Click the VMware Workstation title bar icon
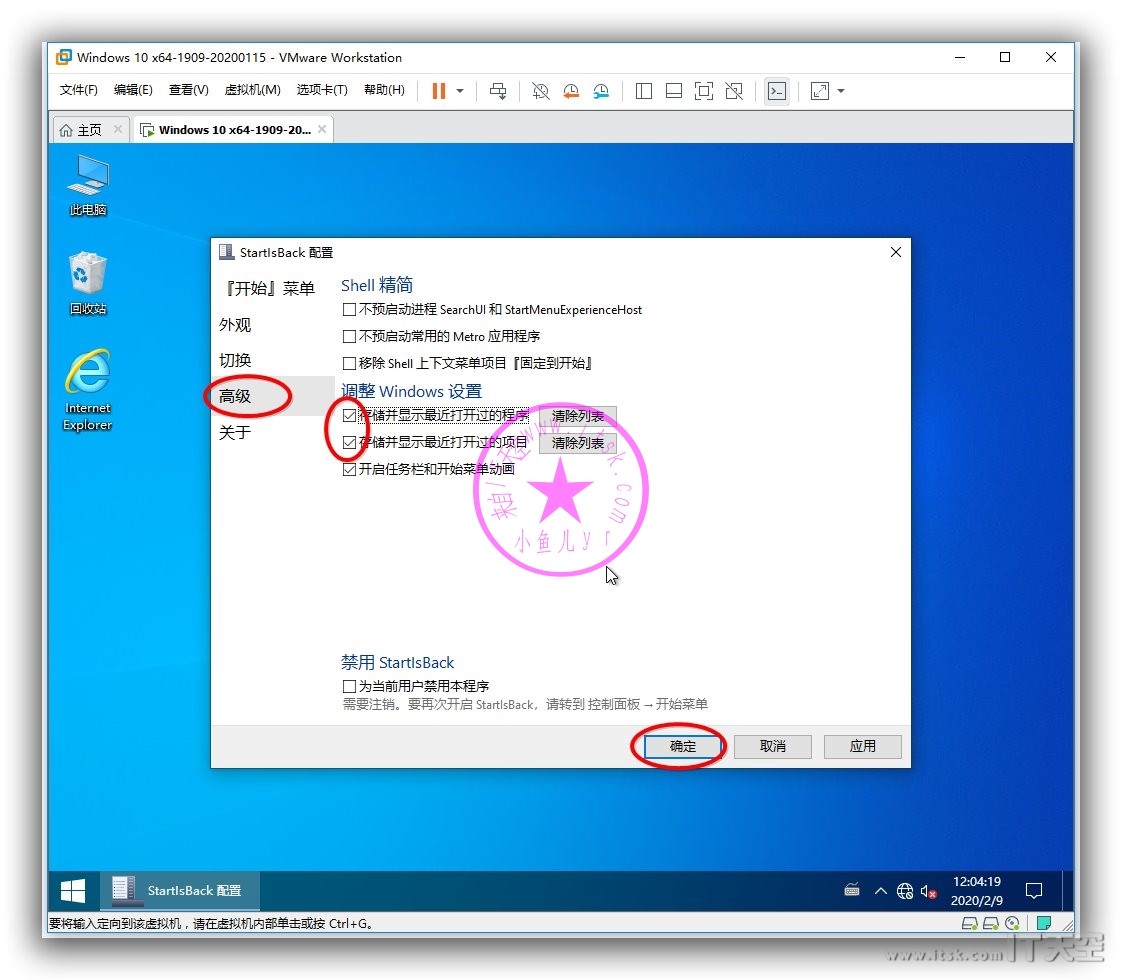1122x980 pixels. pyautogui.click(x=64, y=57)
